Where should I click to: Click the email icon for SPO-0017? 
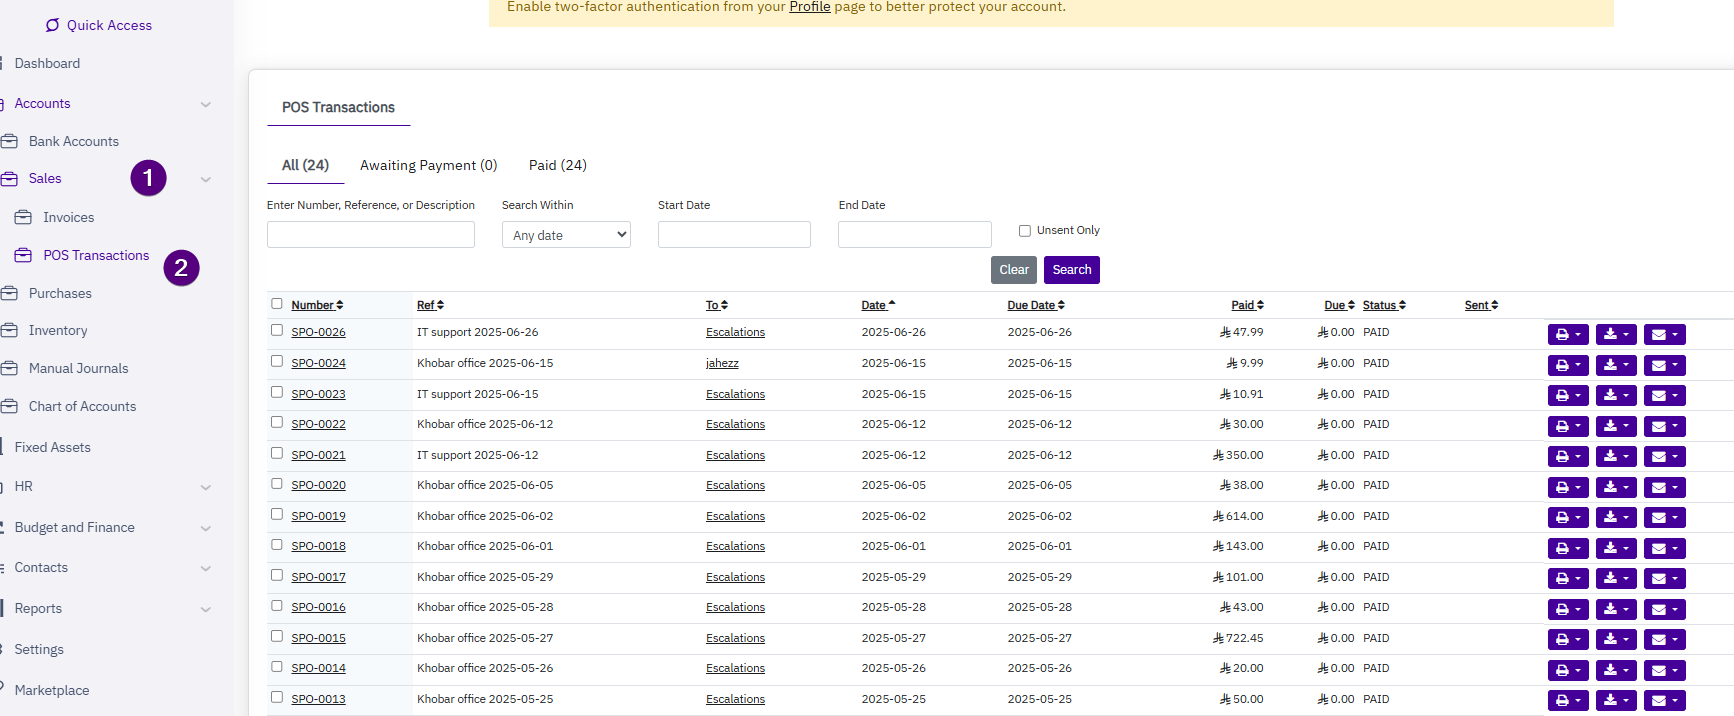click(x=1664, y=579)
